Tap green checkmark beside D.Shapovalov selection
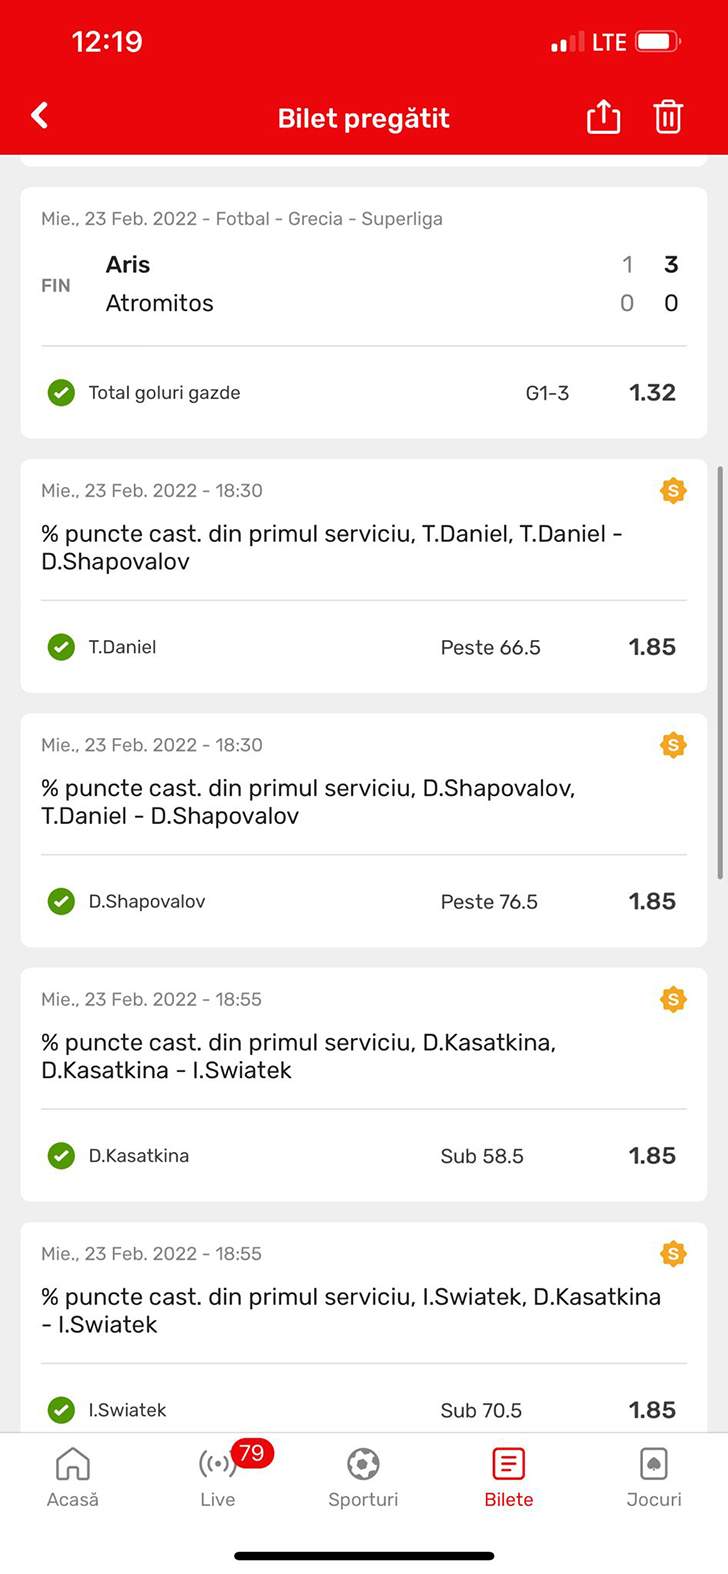 61,902
